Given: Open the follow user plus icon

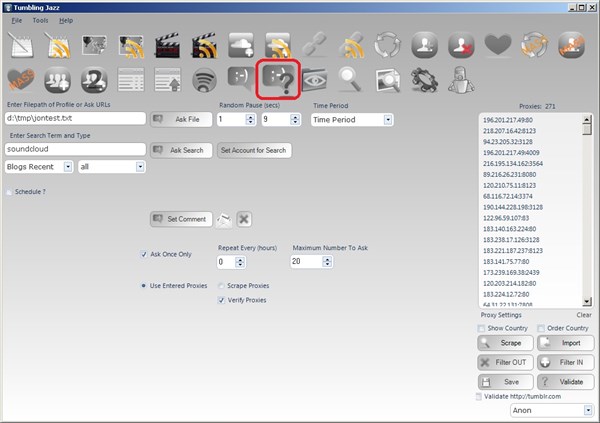Looking at the screenshot, I should click(x=424, y=45).
